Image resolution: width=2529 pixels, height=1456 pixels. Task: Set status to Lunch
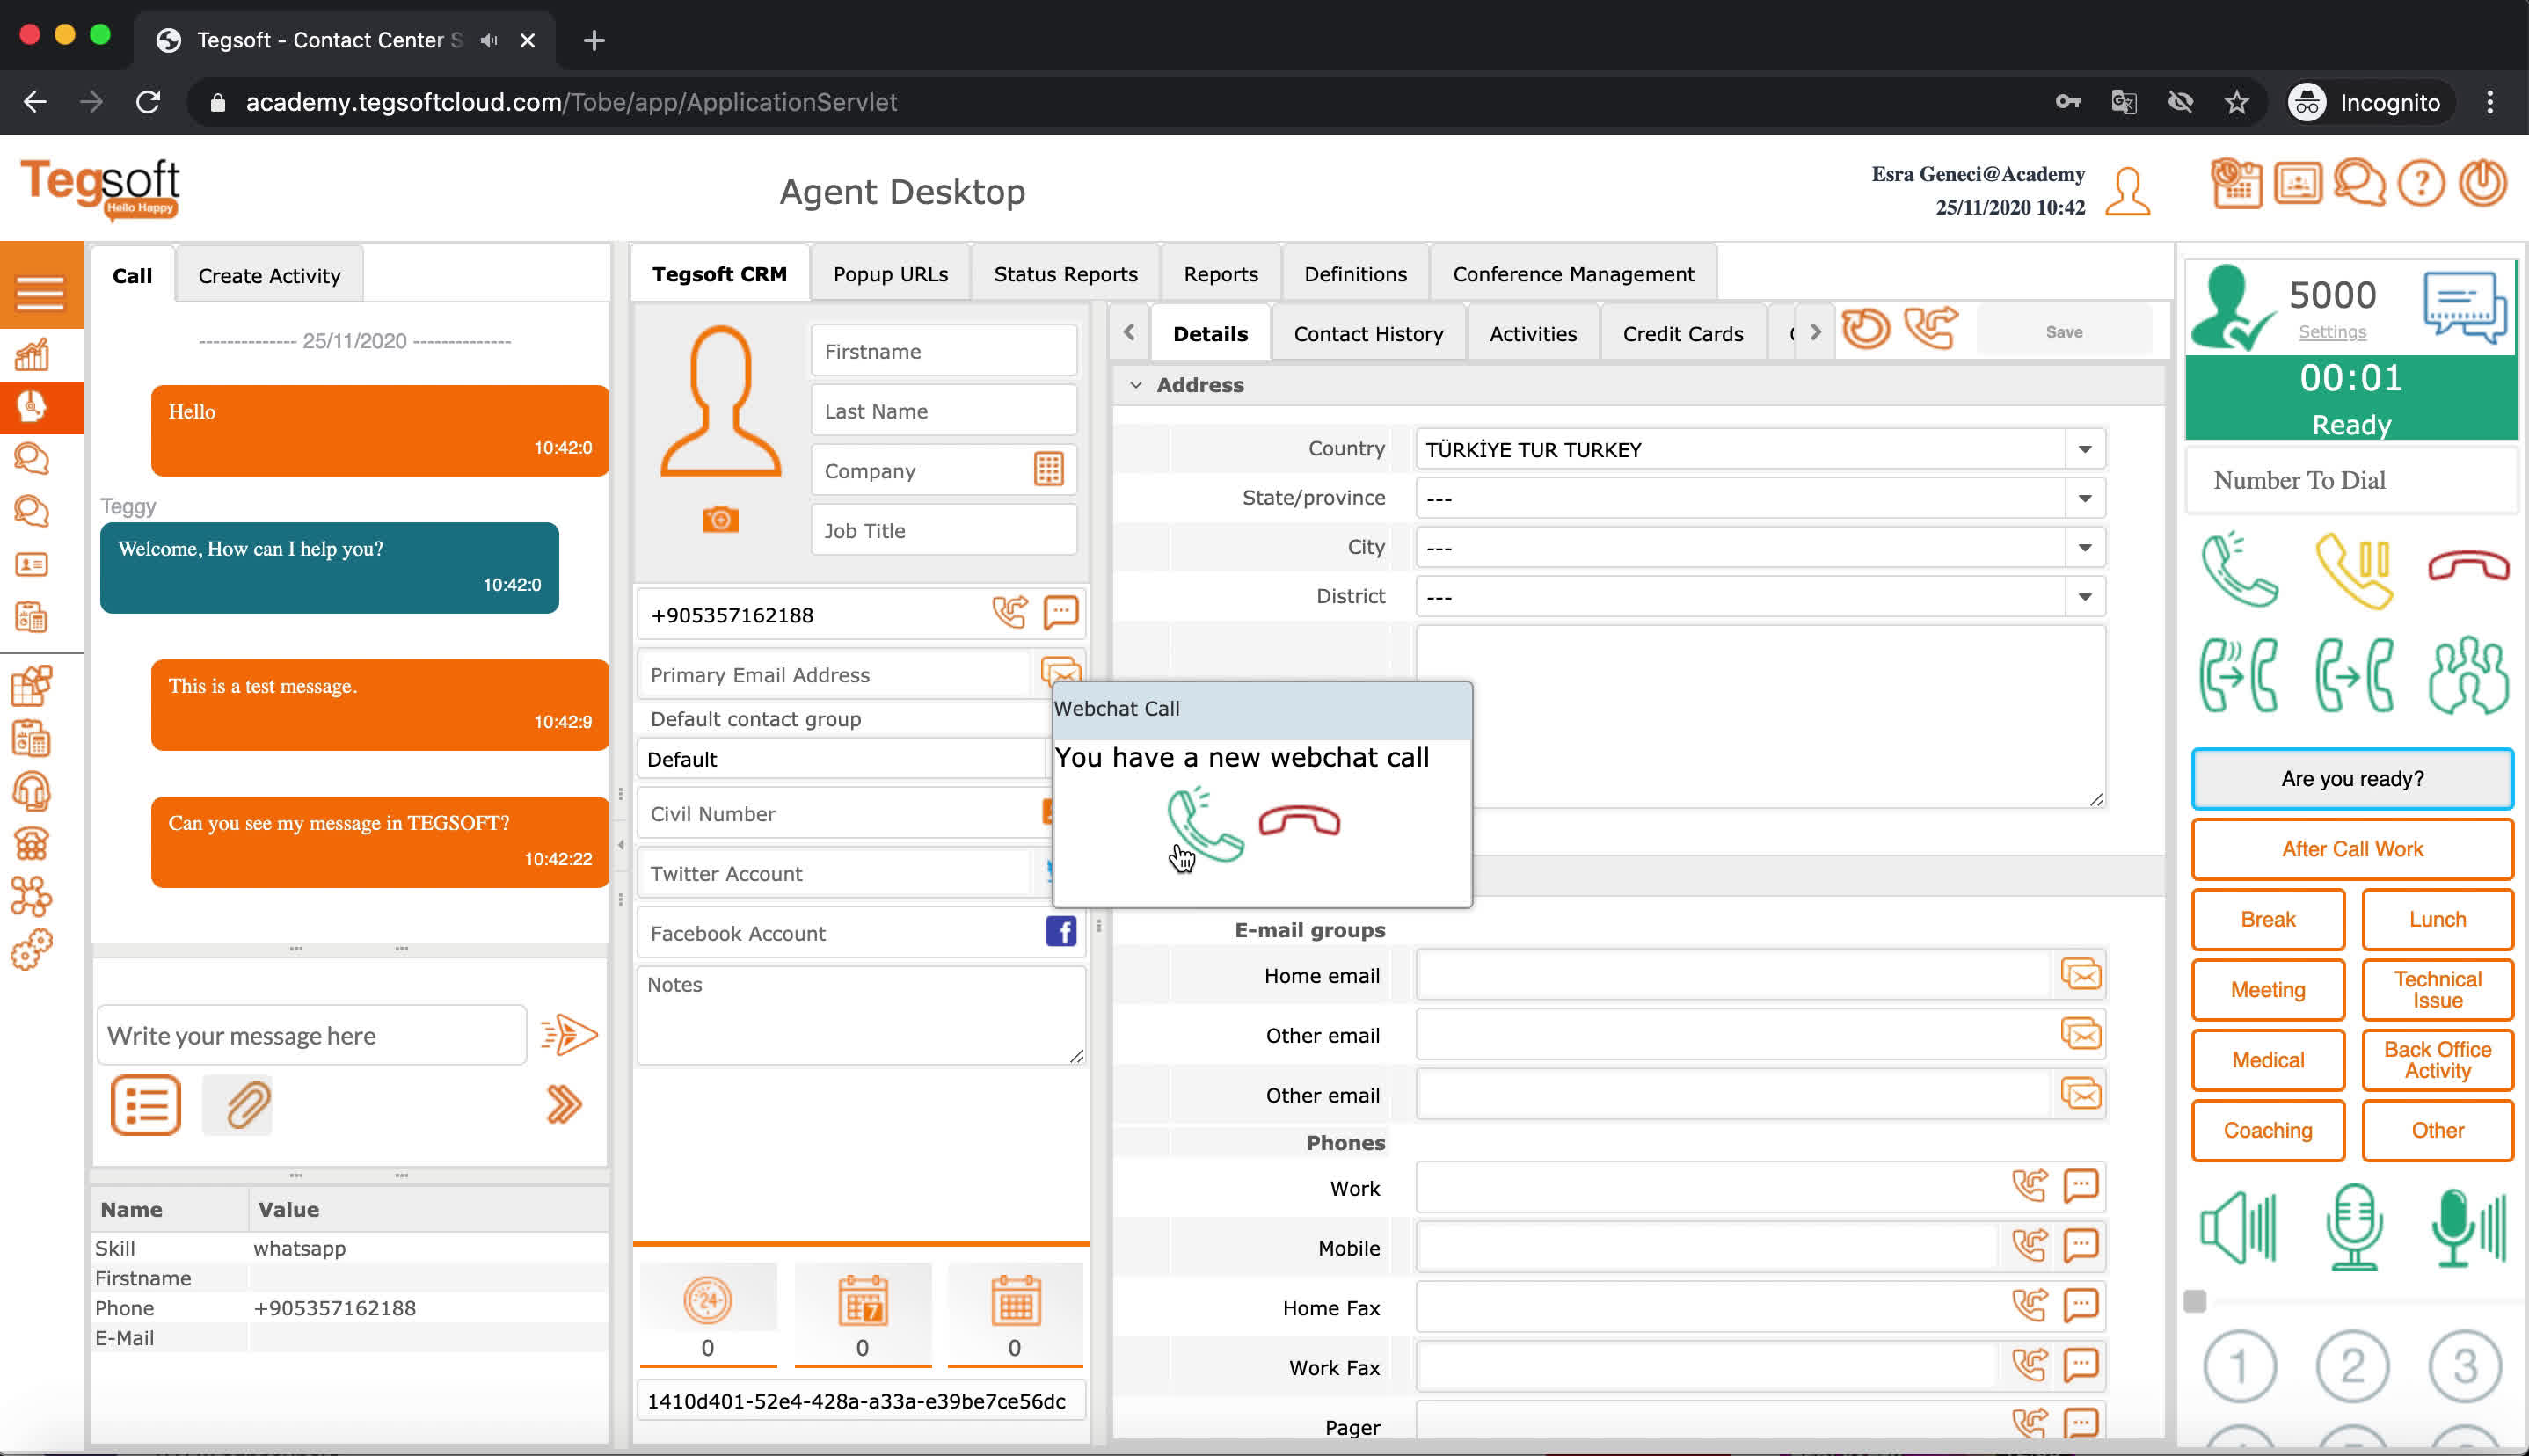tap(2437, 919)
